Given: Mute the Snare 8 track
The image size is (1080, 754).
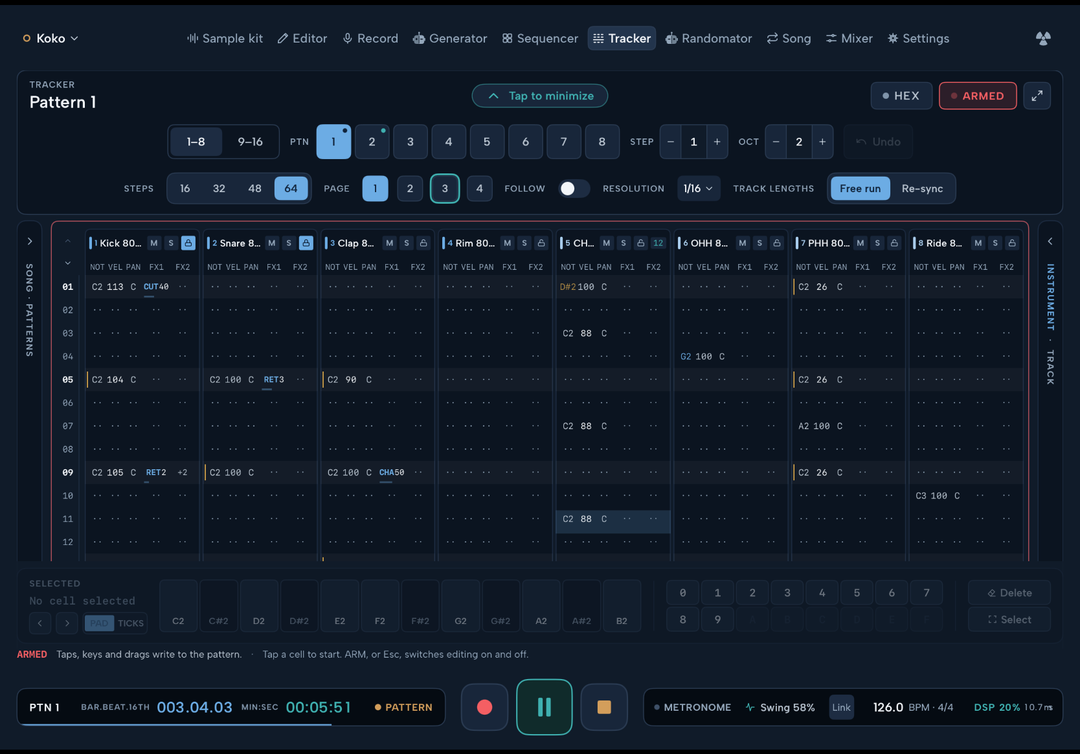Looking at the screenshot, I should click(272, 243).
